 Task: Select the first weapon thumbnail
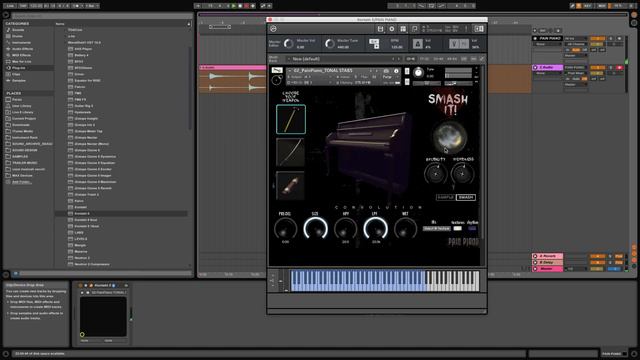[291, 119]
